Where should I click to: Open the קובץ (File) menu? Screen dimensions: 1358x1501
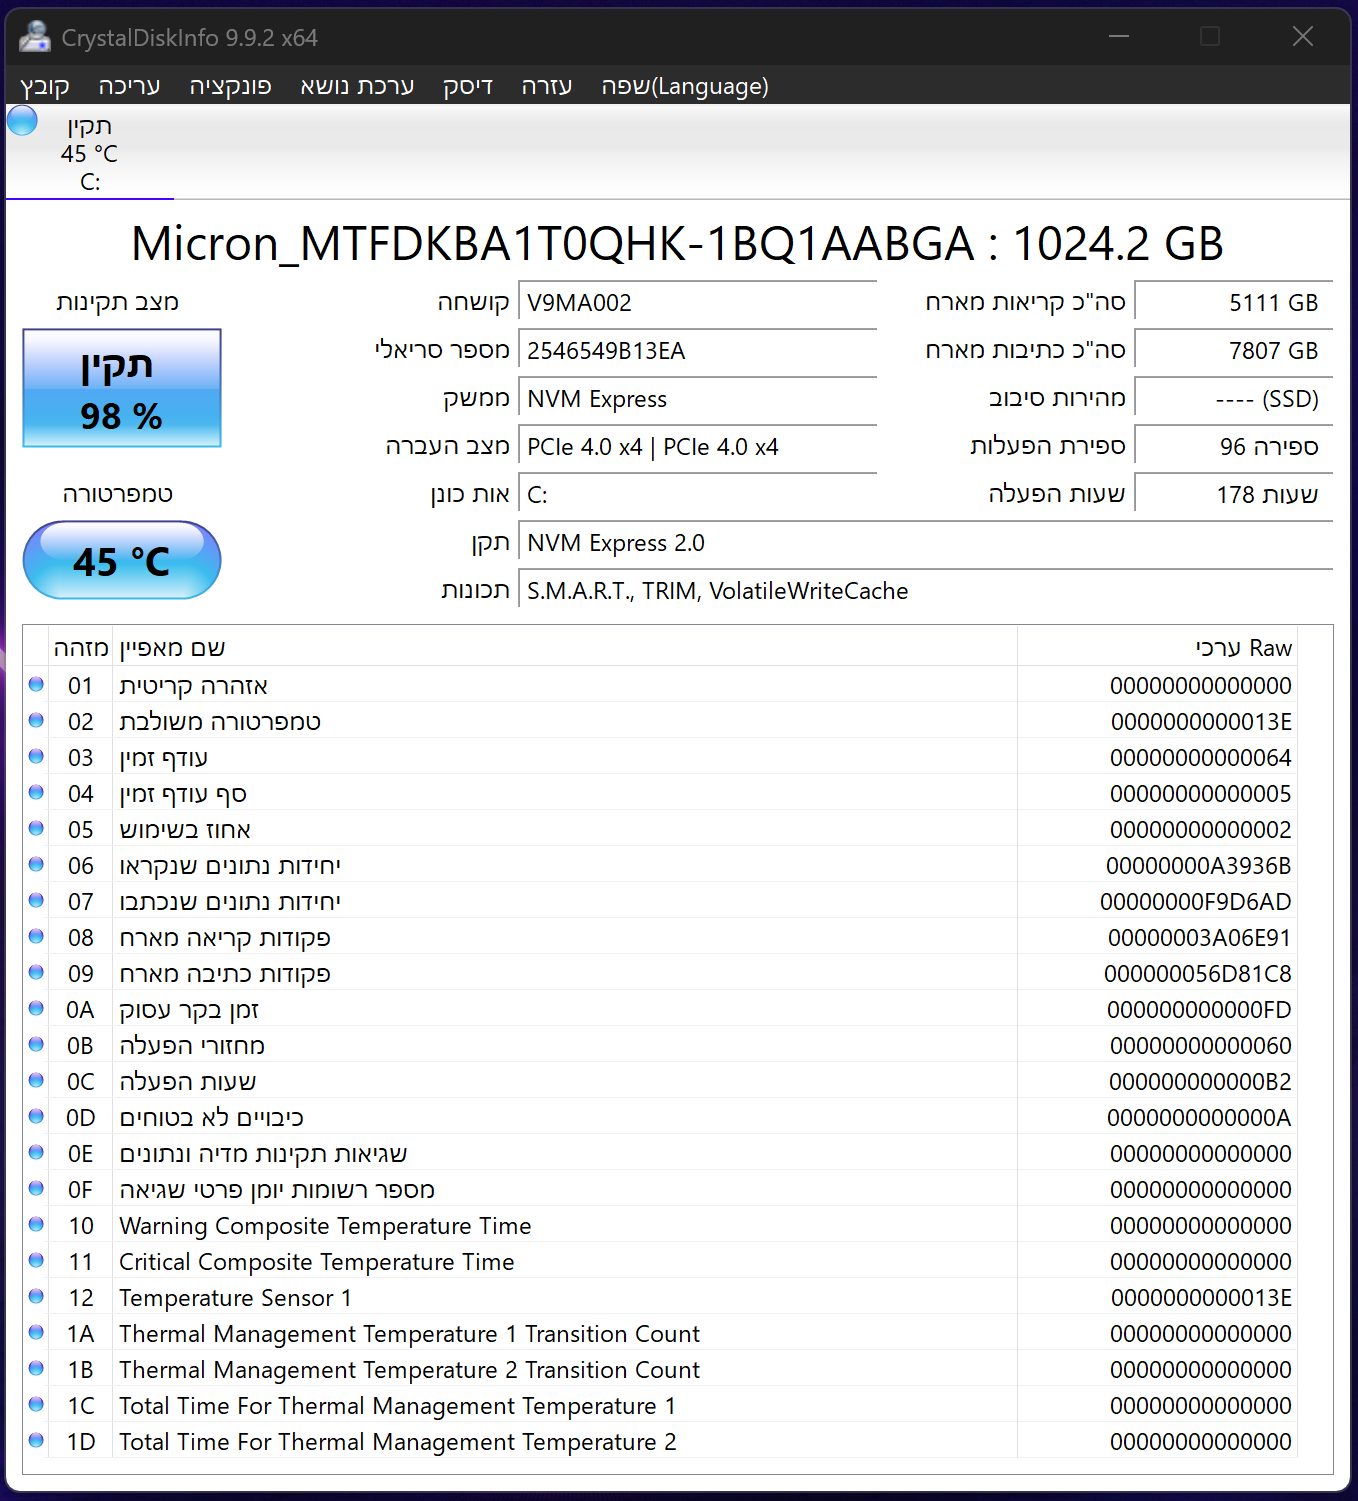(45, 86)
